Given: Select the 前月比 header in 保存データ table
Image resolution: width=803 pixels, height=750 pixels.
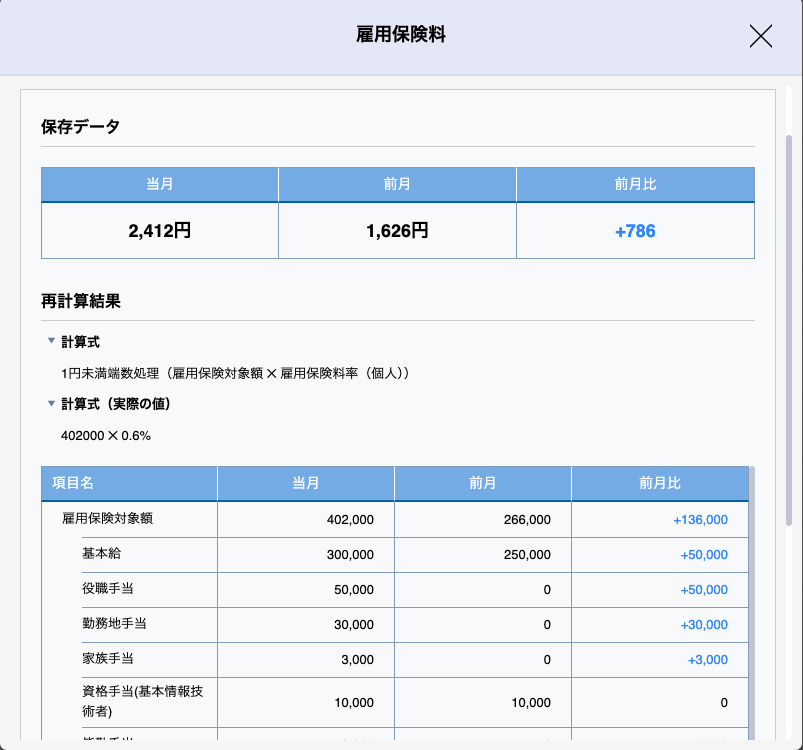Looking at the screenshot, I should 635,184.
